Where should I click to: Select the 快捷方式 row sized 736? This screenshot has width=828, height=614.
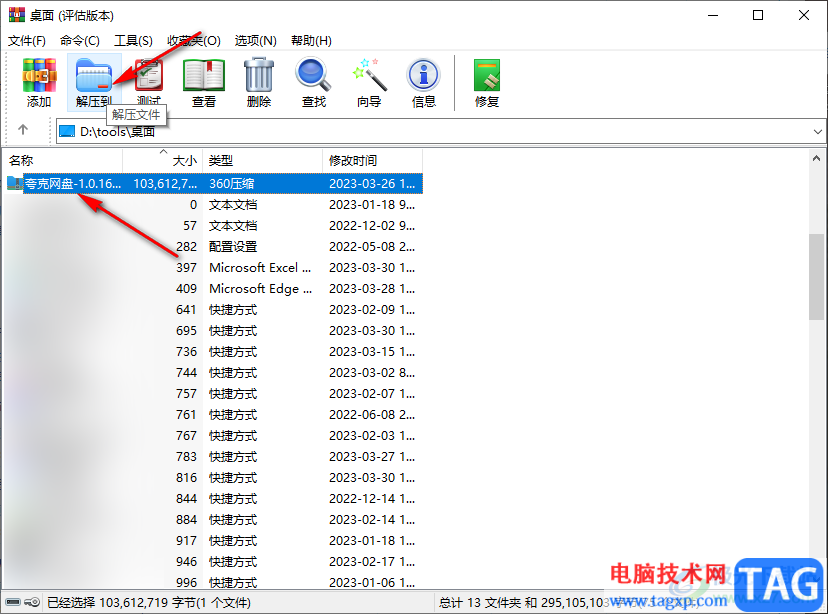pyautogui.click(x=214, y=352)
